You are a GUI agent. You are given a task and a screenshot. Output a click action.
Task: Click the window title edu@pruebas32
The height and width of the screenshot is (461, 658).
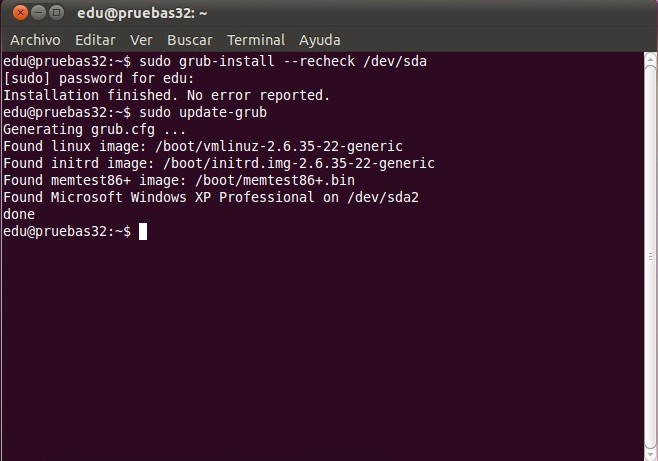[x=142, y=13]
